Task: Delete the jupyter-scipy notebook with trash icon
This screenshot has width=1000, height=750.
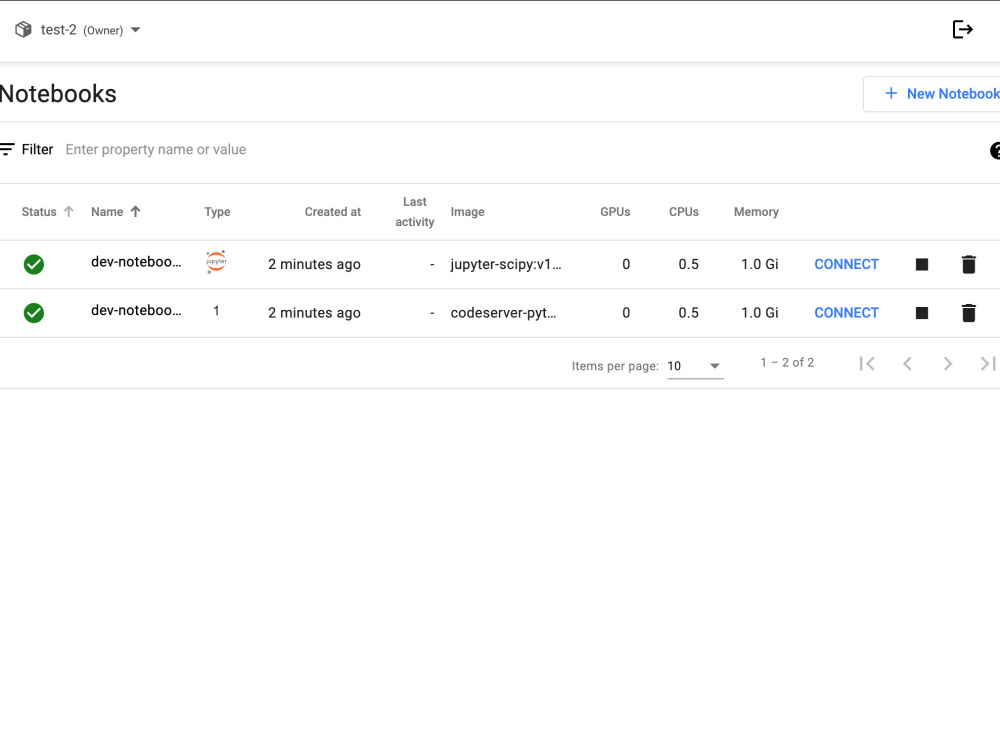Action: point(968,264)
